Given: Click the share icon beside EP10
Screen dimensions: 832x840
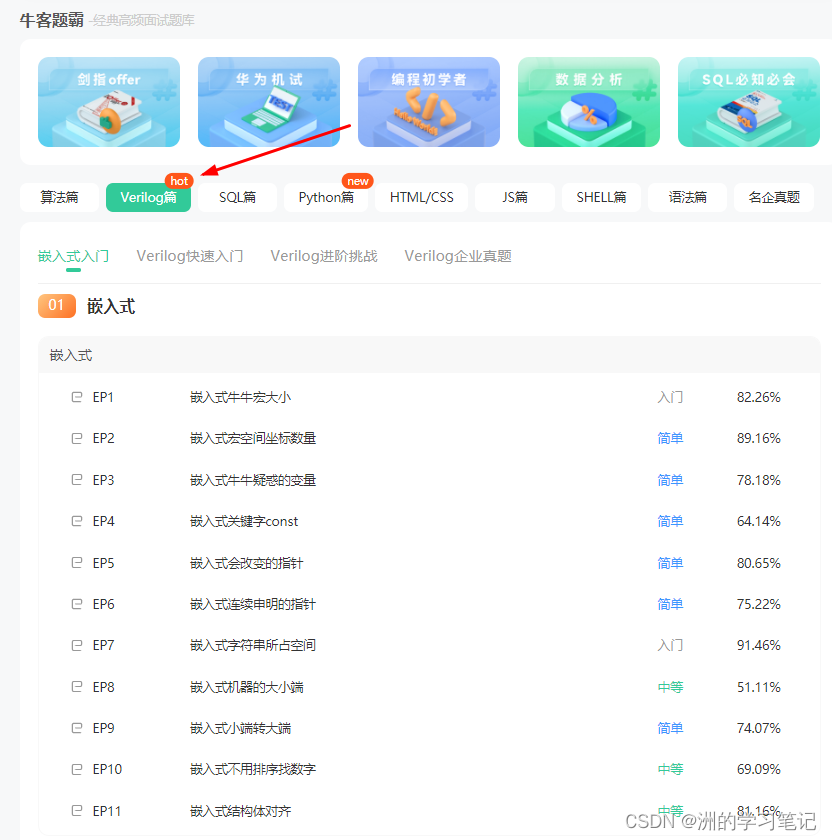Looking at the screenshot, I should pos(75,769).
